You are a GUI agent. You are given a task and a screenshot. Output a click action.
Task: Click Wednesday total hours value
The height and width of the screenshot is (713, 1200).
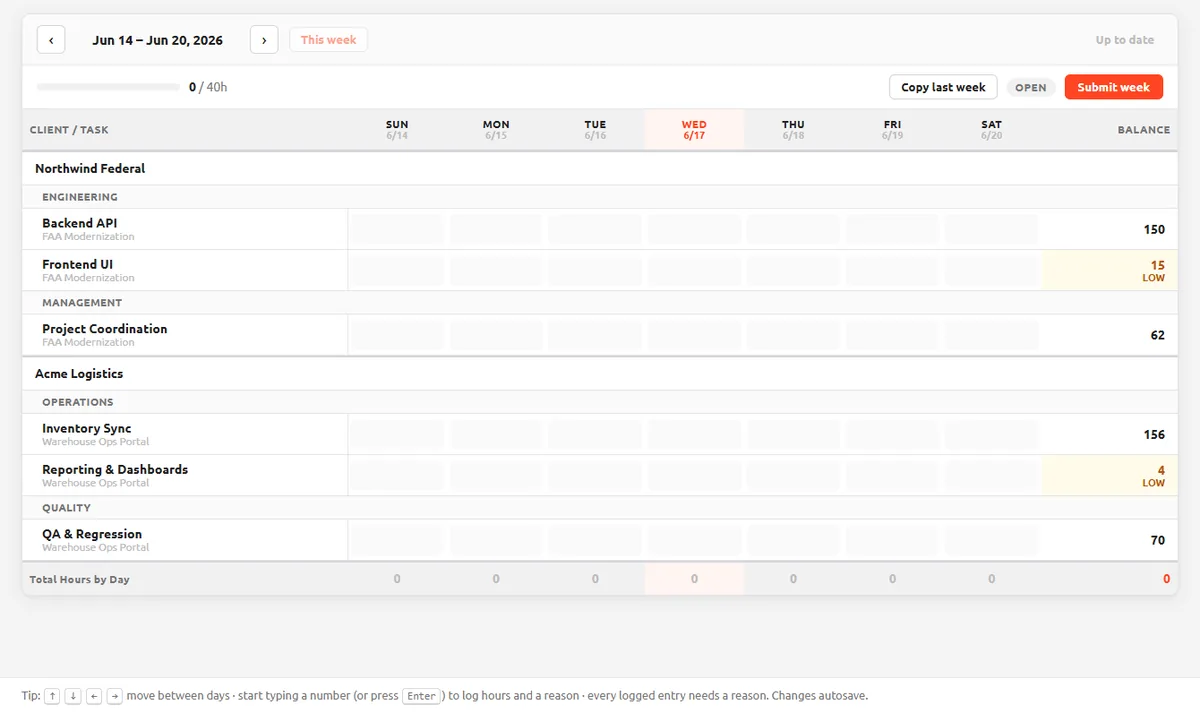click(694, 579)
